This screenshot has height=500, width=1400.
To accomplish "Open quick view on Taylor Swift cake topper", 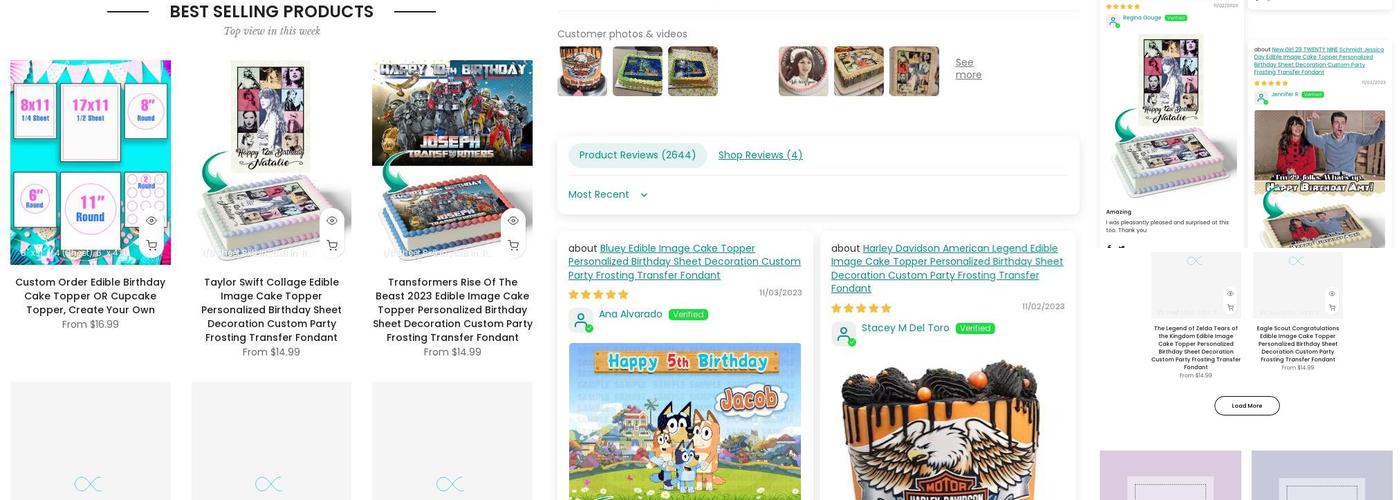I will point(332,221).
